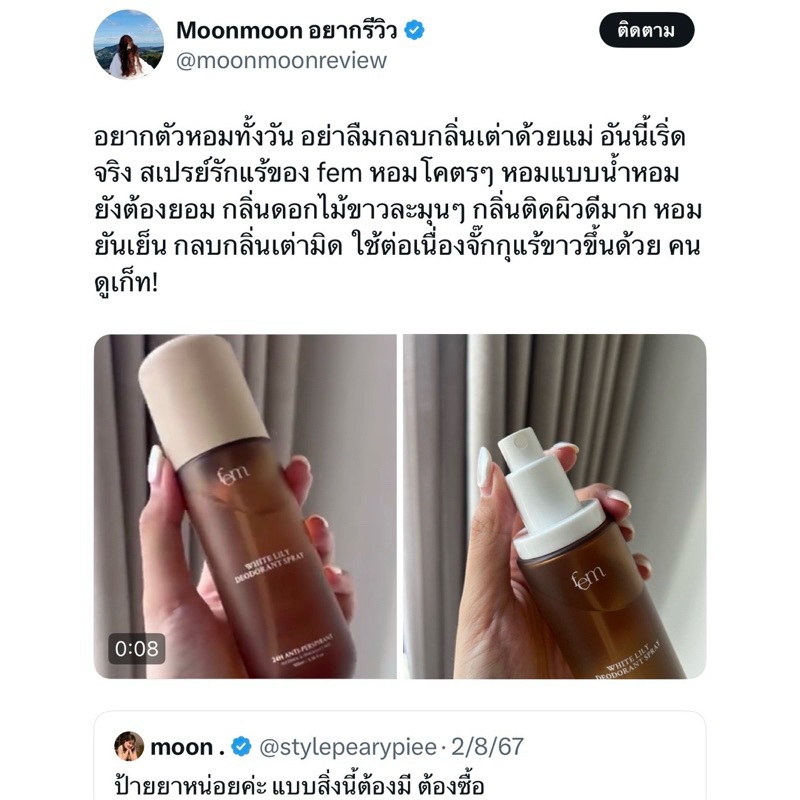Screen dimensions: 800x800
Task: Open the @stylepearypiee handle
Action: (348, 747)
